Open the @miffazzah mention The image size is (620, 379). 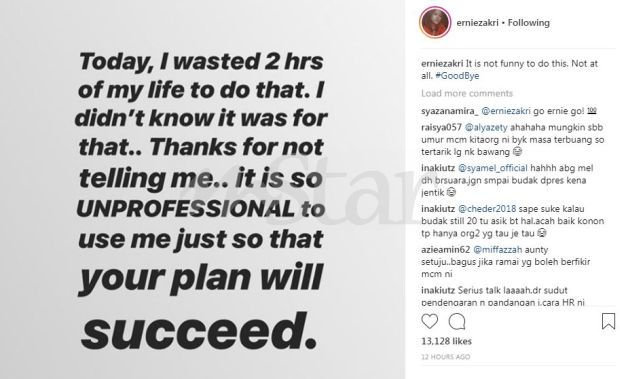(498, 250)
